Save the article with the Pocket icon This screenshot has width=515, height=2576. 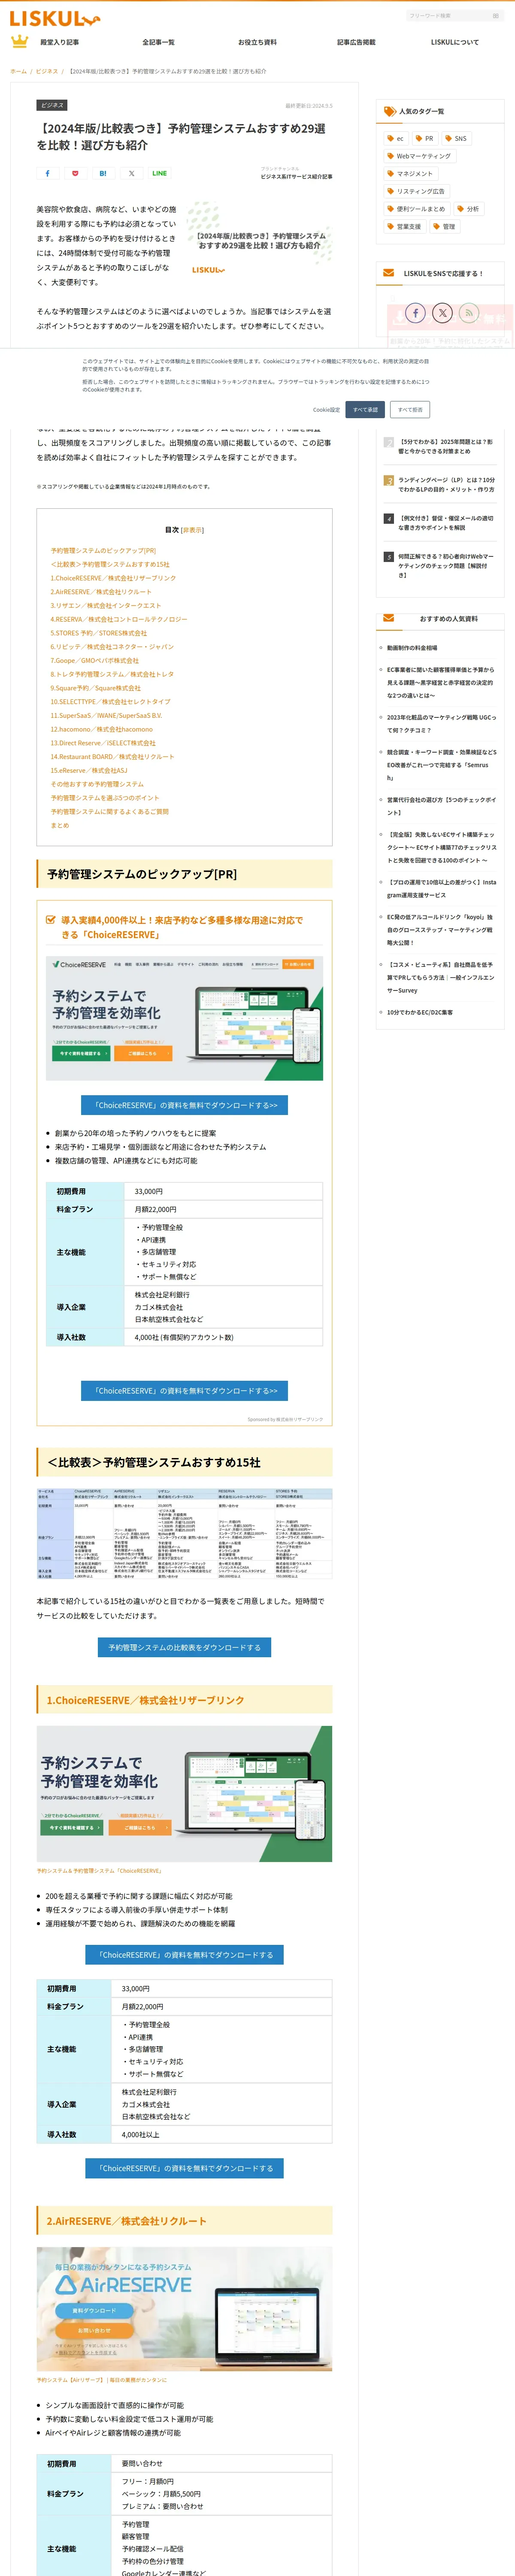75,173
